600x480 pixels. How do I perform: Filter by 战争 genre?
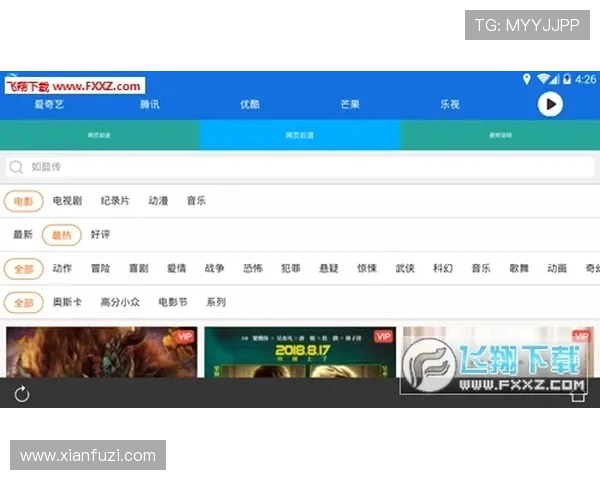pyautogui.click(x=215, y=268)
